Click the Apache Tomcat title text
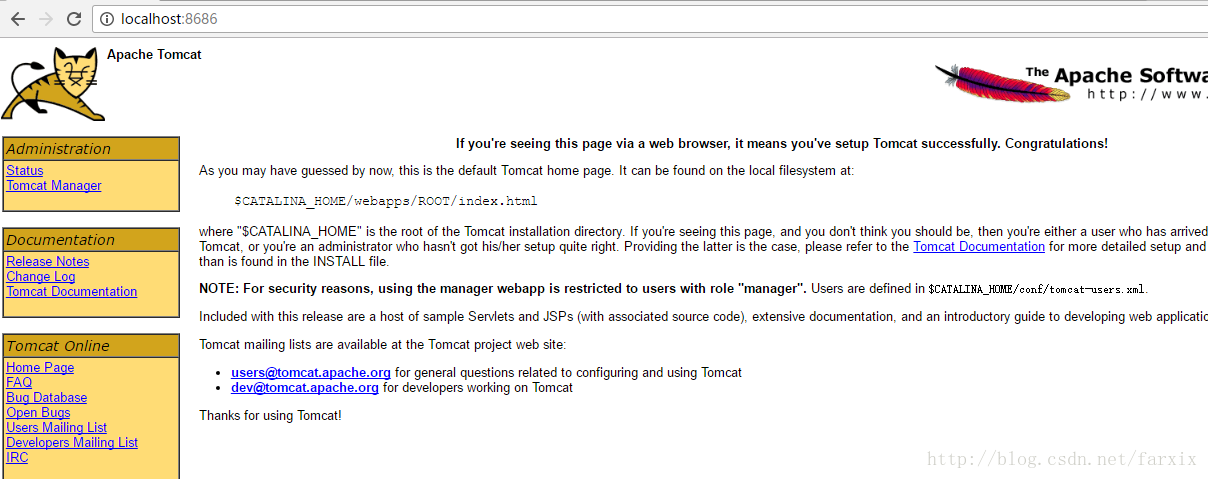1208x479 pixels. [x=154, y=55]
